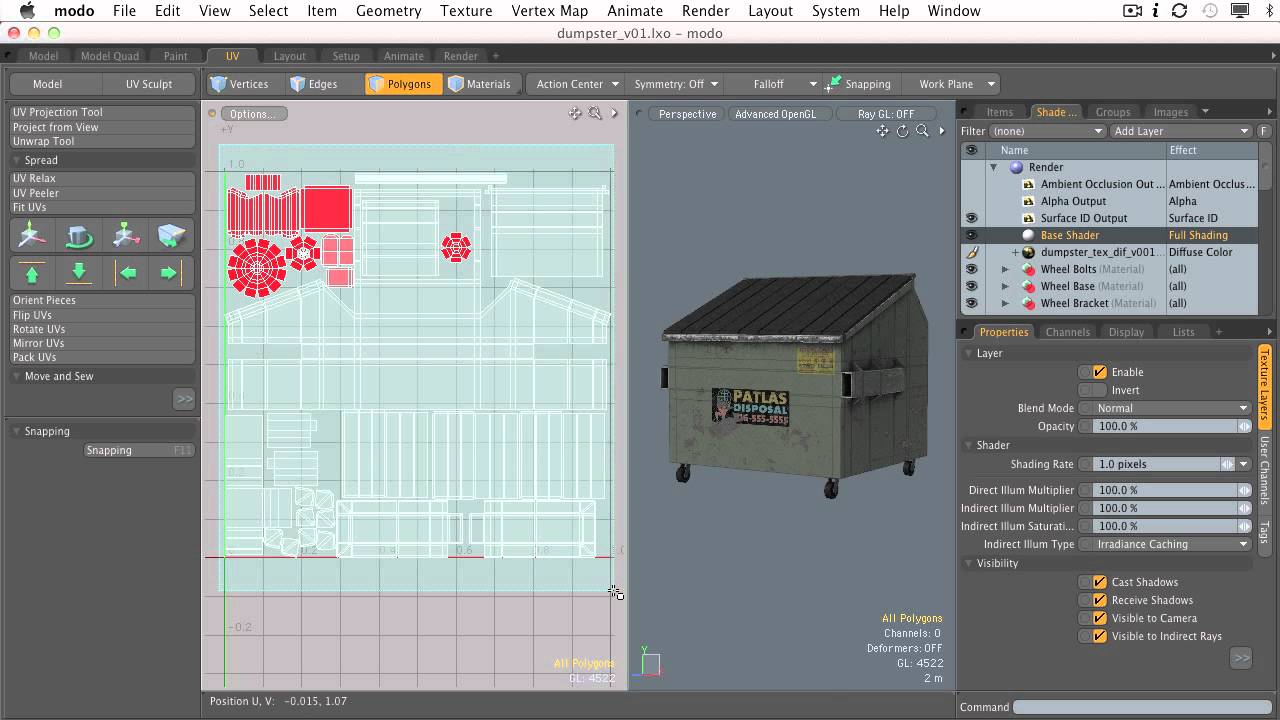Check the Invert checkbox
This screenshot has width=1280, height=720.
tap(1100, 390)
